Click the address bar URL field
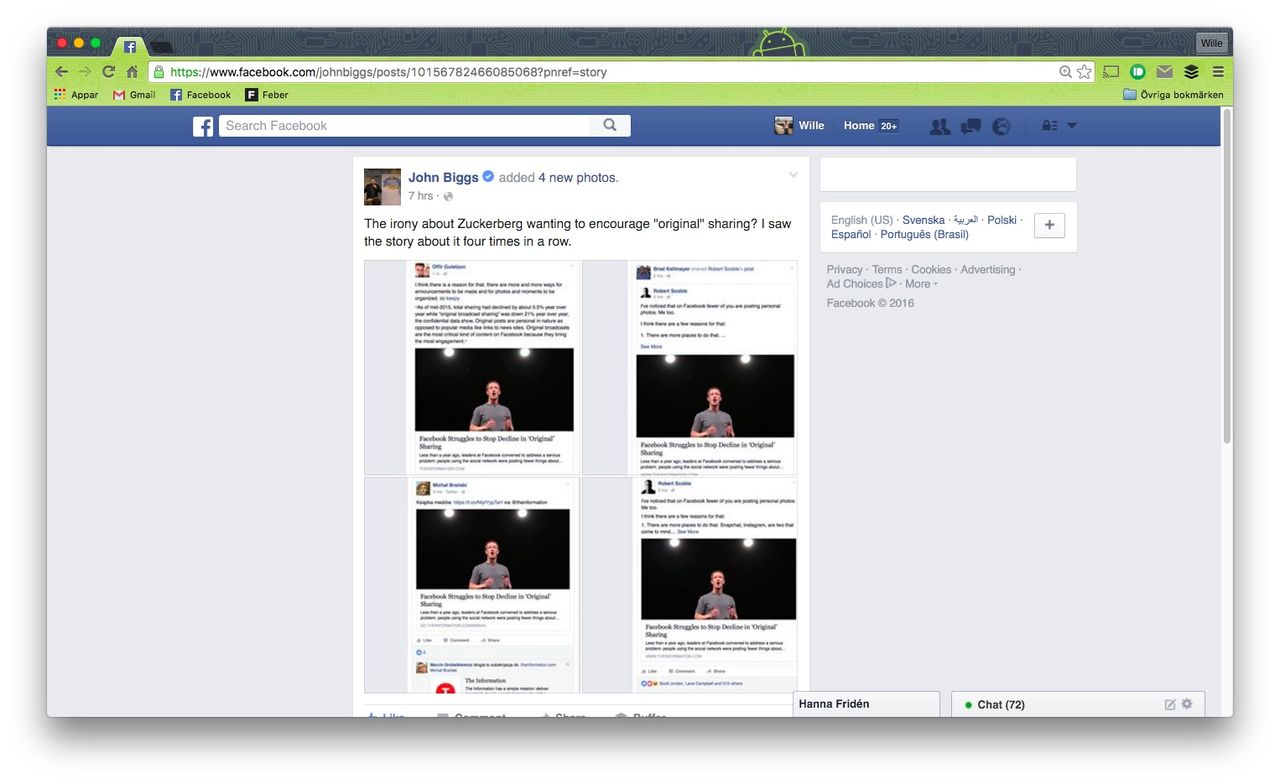Image resolution: width=1280 pixels, height=784 pixels. pyautogui.click(x=610, y=72)
